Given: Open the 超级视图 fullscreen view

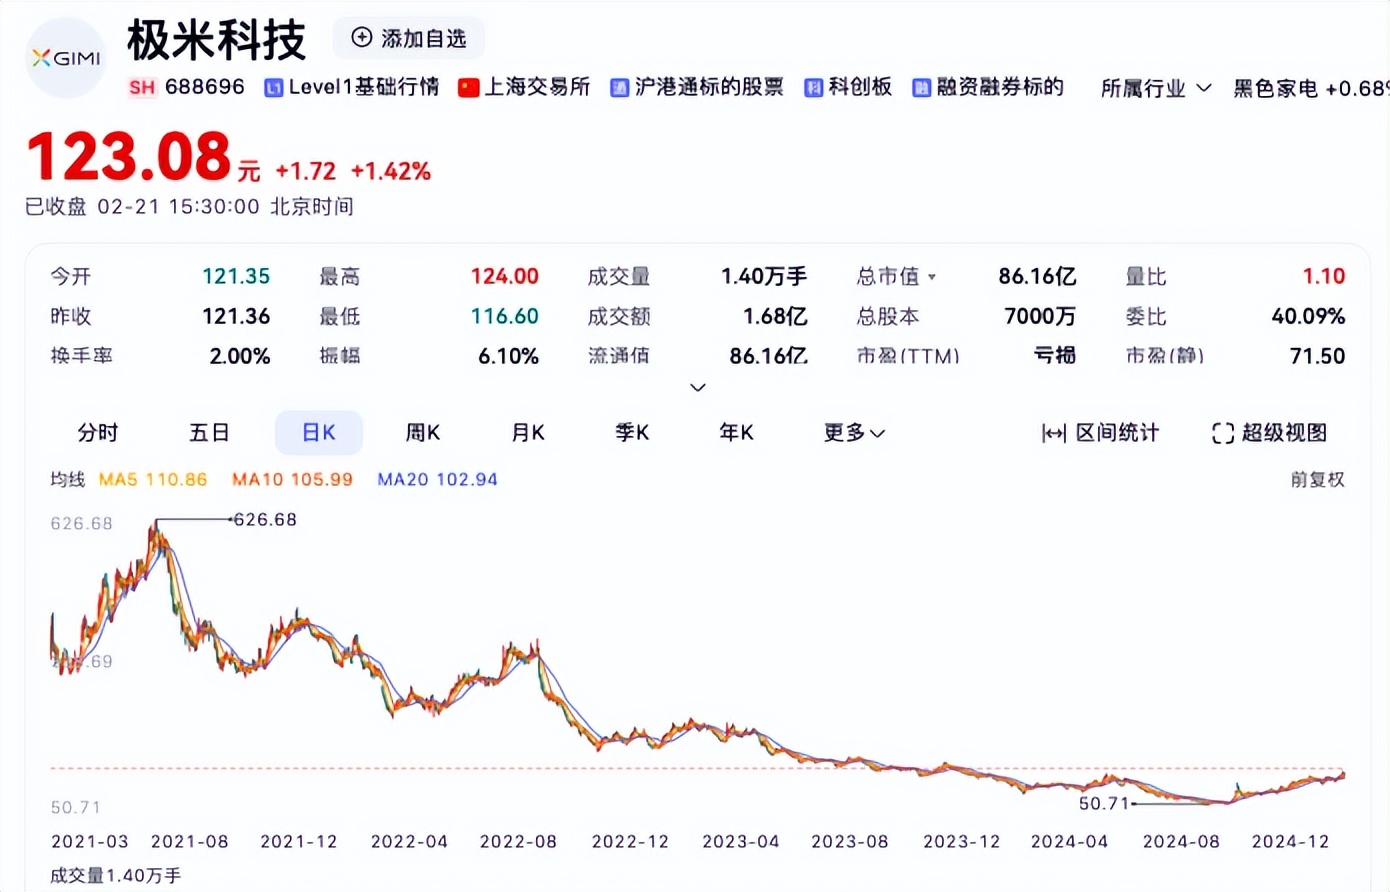Looking at the screenshot, I should (x=1269, y=433).
